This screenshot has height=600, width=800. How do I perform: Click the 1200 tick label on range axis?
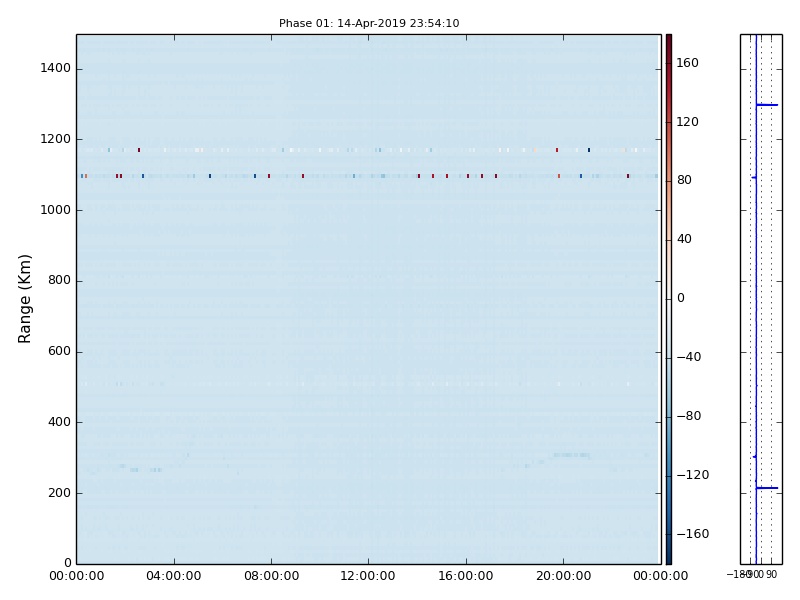point(56,139)
